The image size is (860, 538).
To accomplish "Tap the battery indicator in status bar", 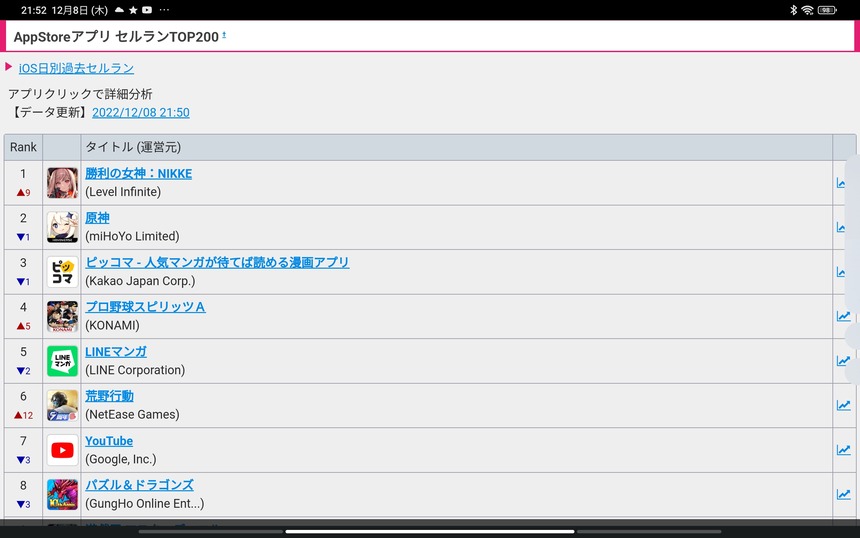I will 827,10.
